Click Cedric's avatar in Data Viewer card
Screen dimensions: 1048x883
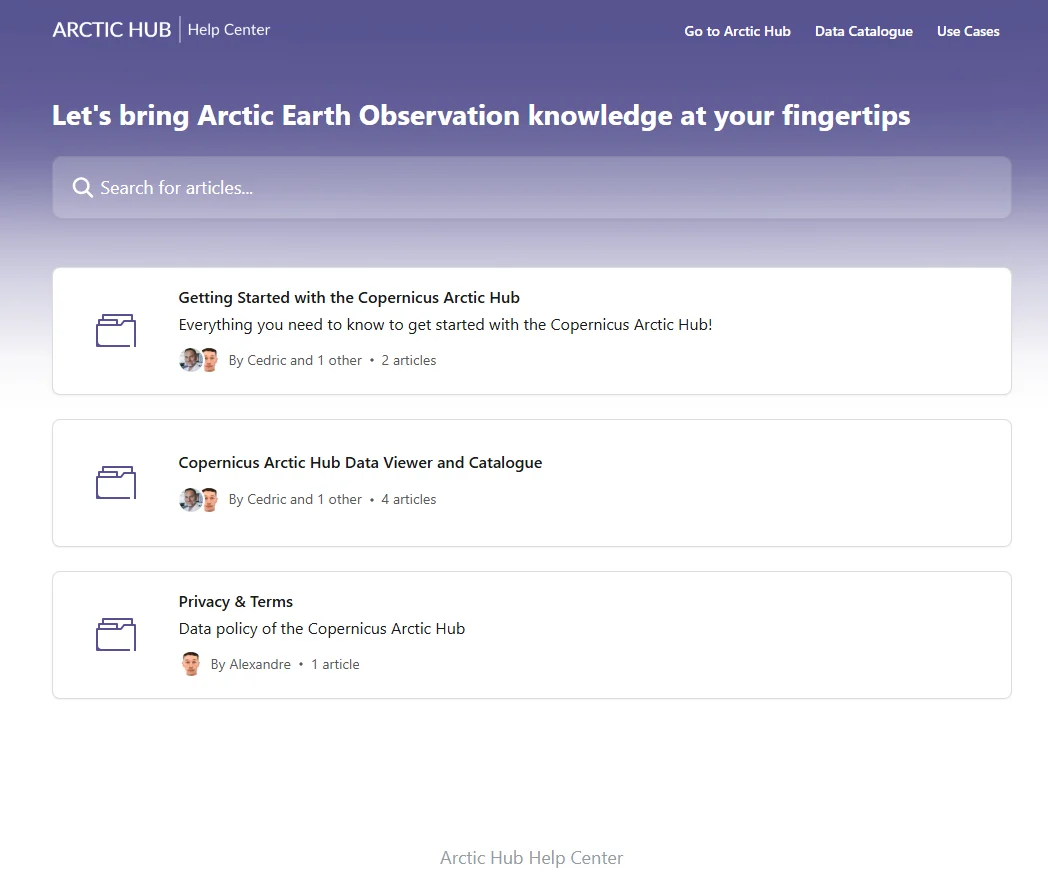coord(190,499)
